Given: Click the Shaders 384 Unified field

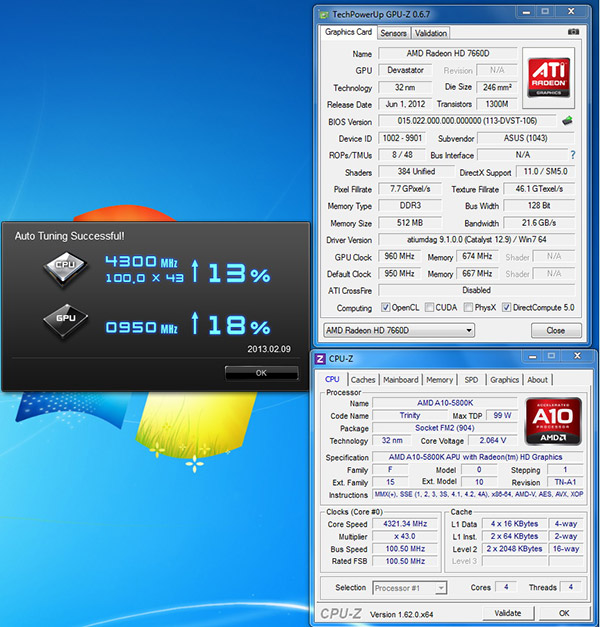Looking at the screenshot, I should [x=416, y=171].
